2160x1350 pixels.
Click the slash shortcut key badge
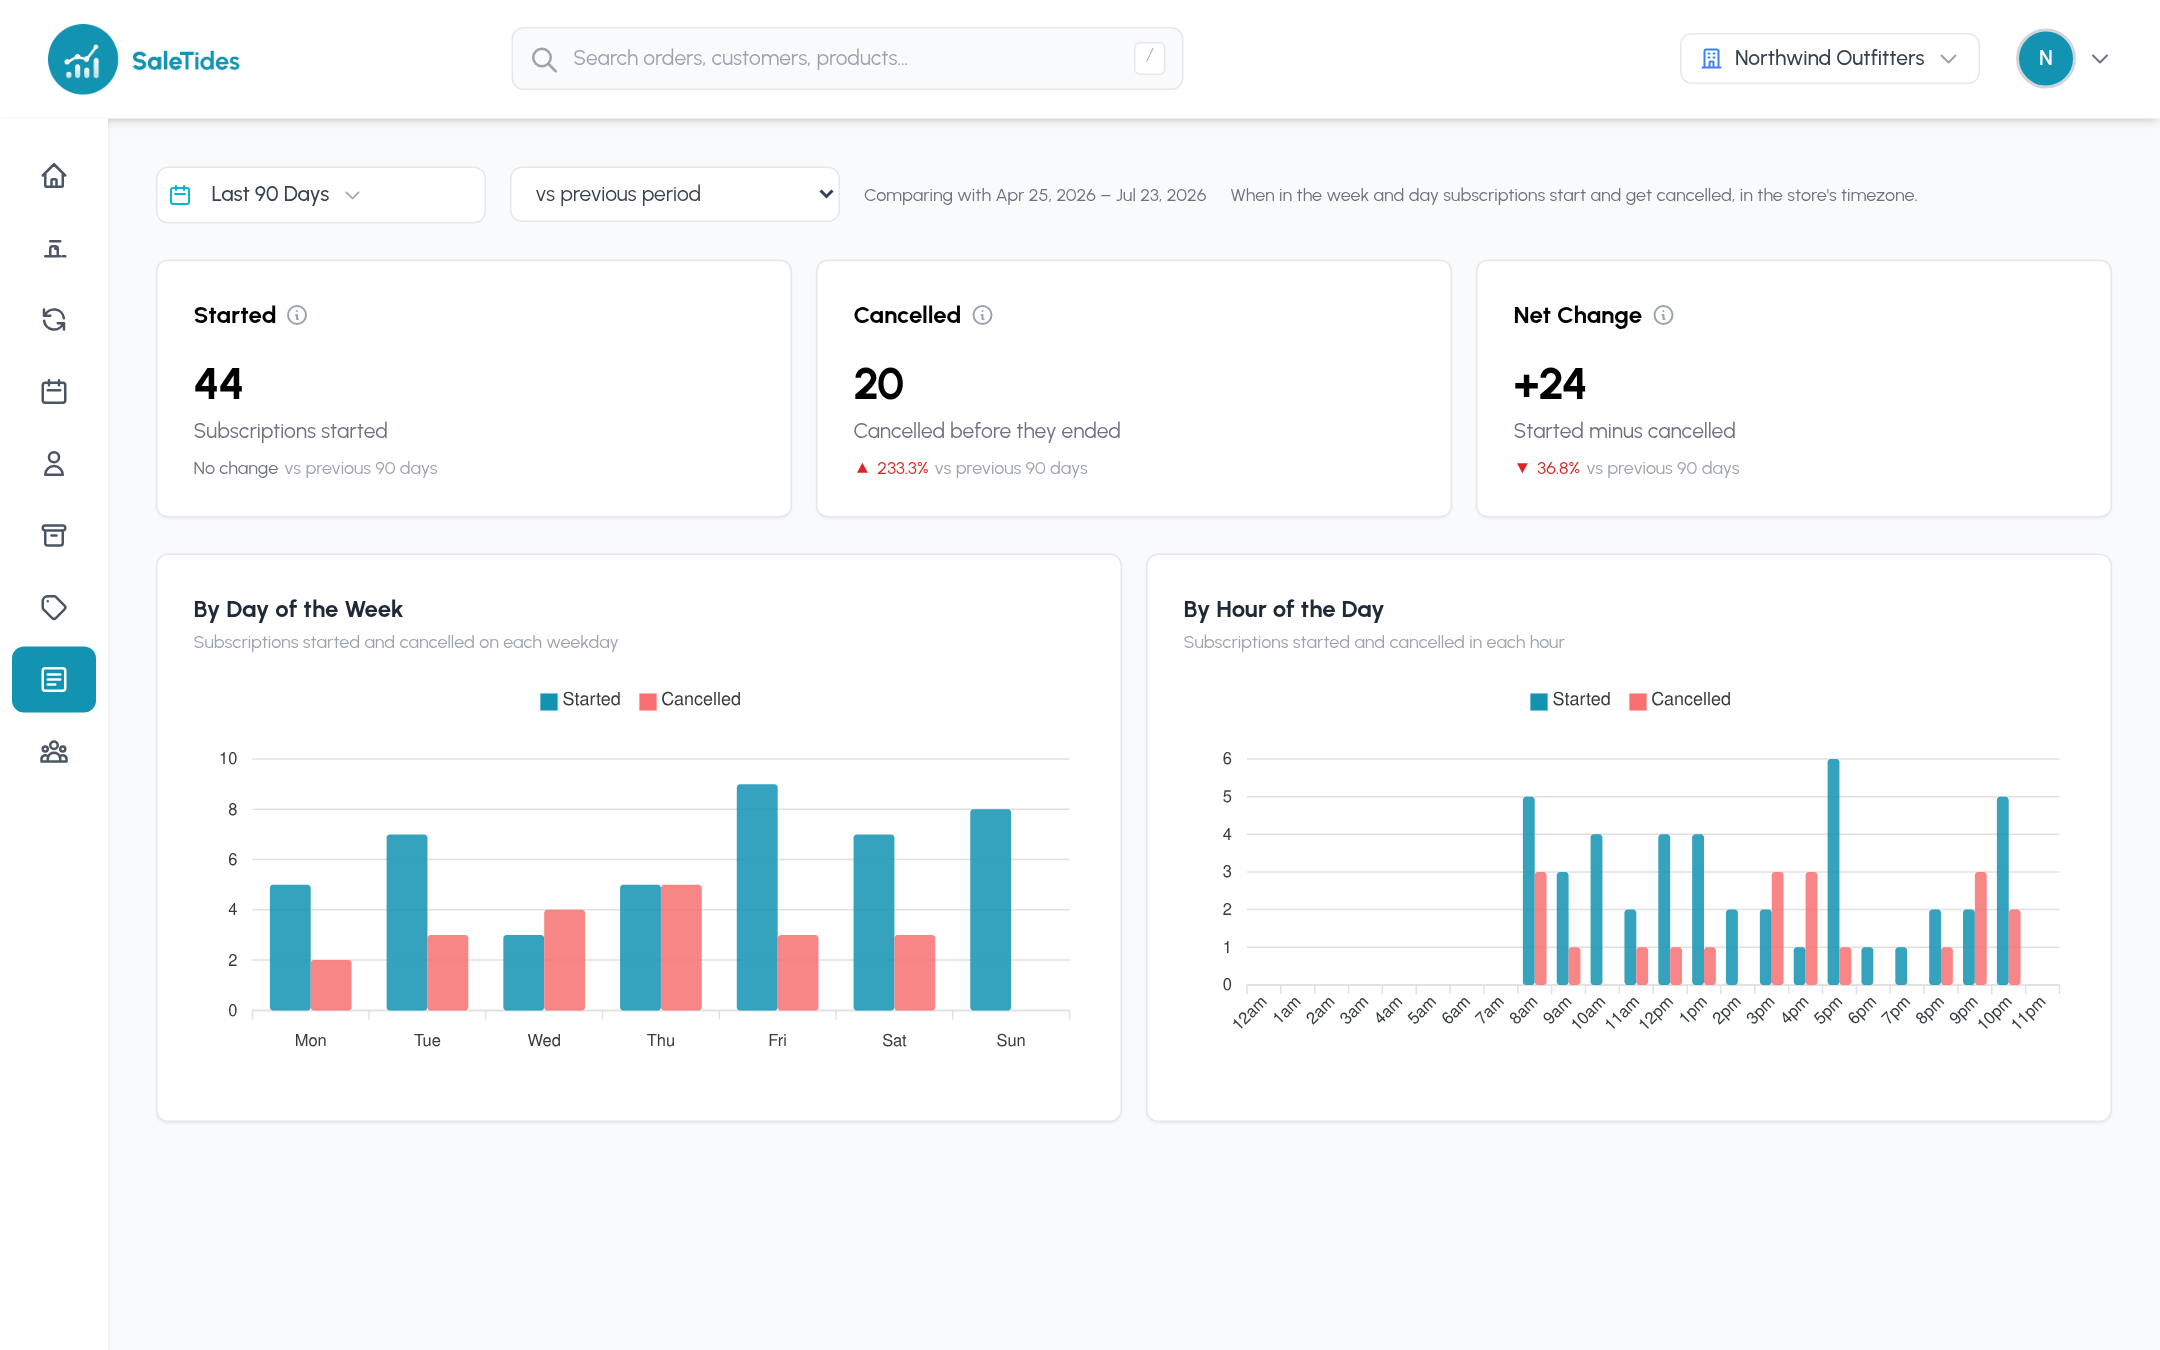pyautogui.click(x=1149, y=58)
